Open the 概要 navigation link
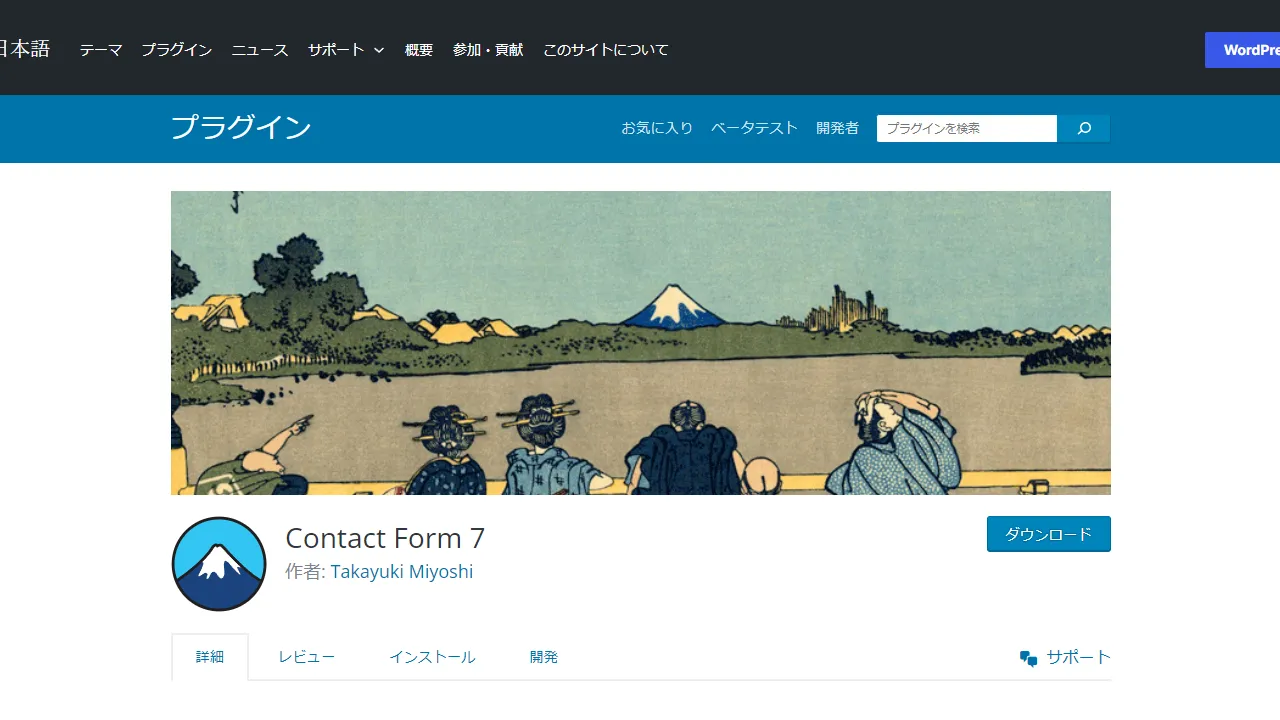Image resolution: width=1280 pixels, height=720 pixels. click(419, 50)
